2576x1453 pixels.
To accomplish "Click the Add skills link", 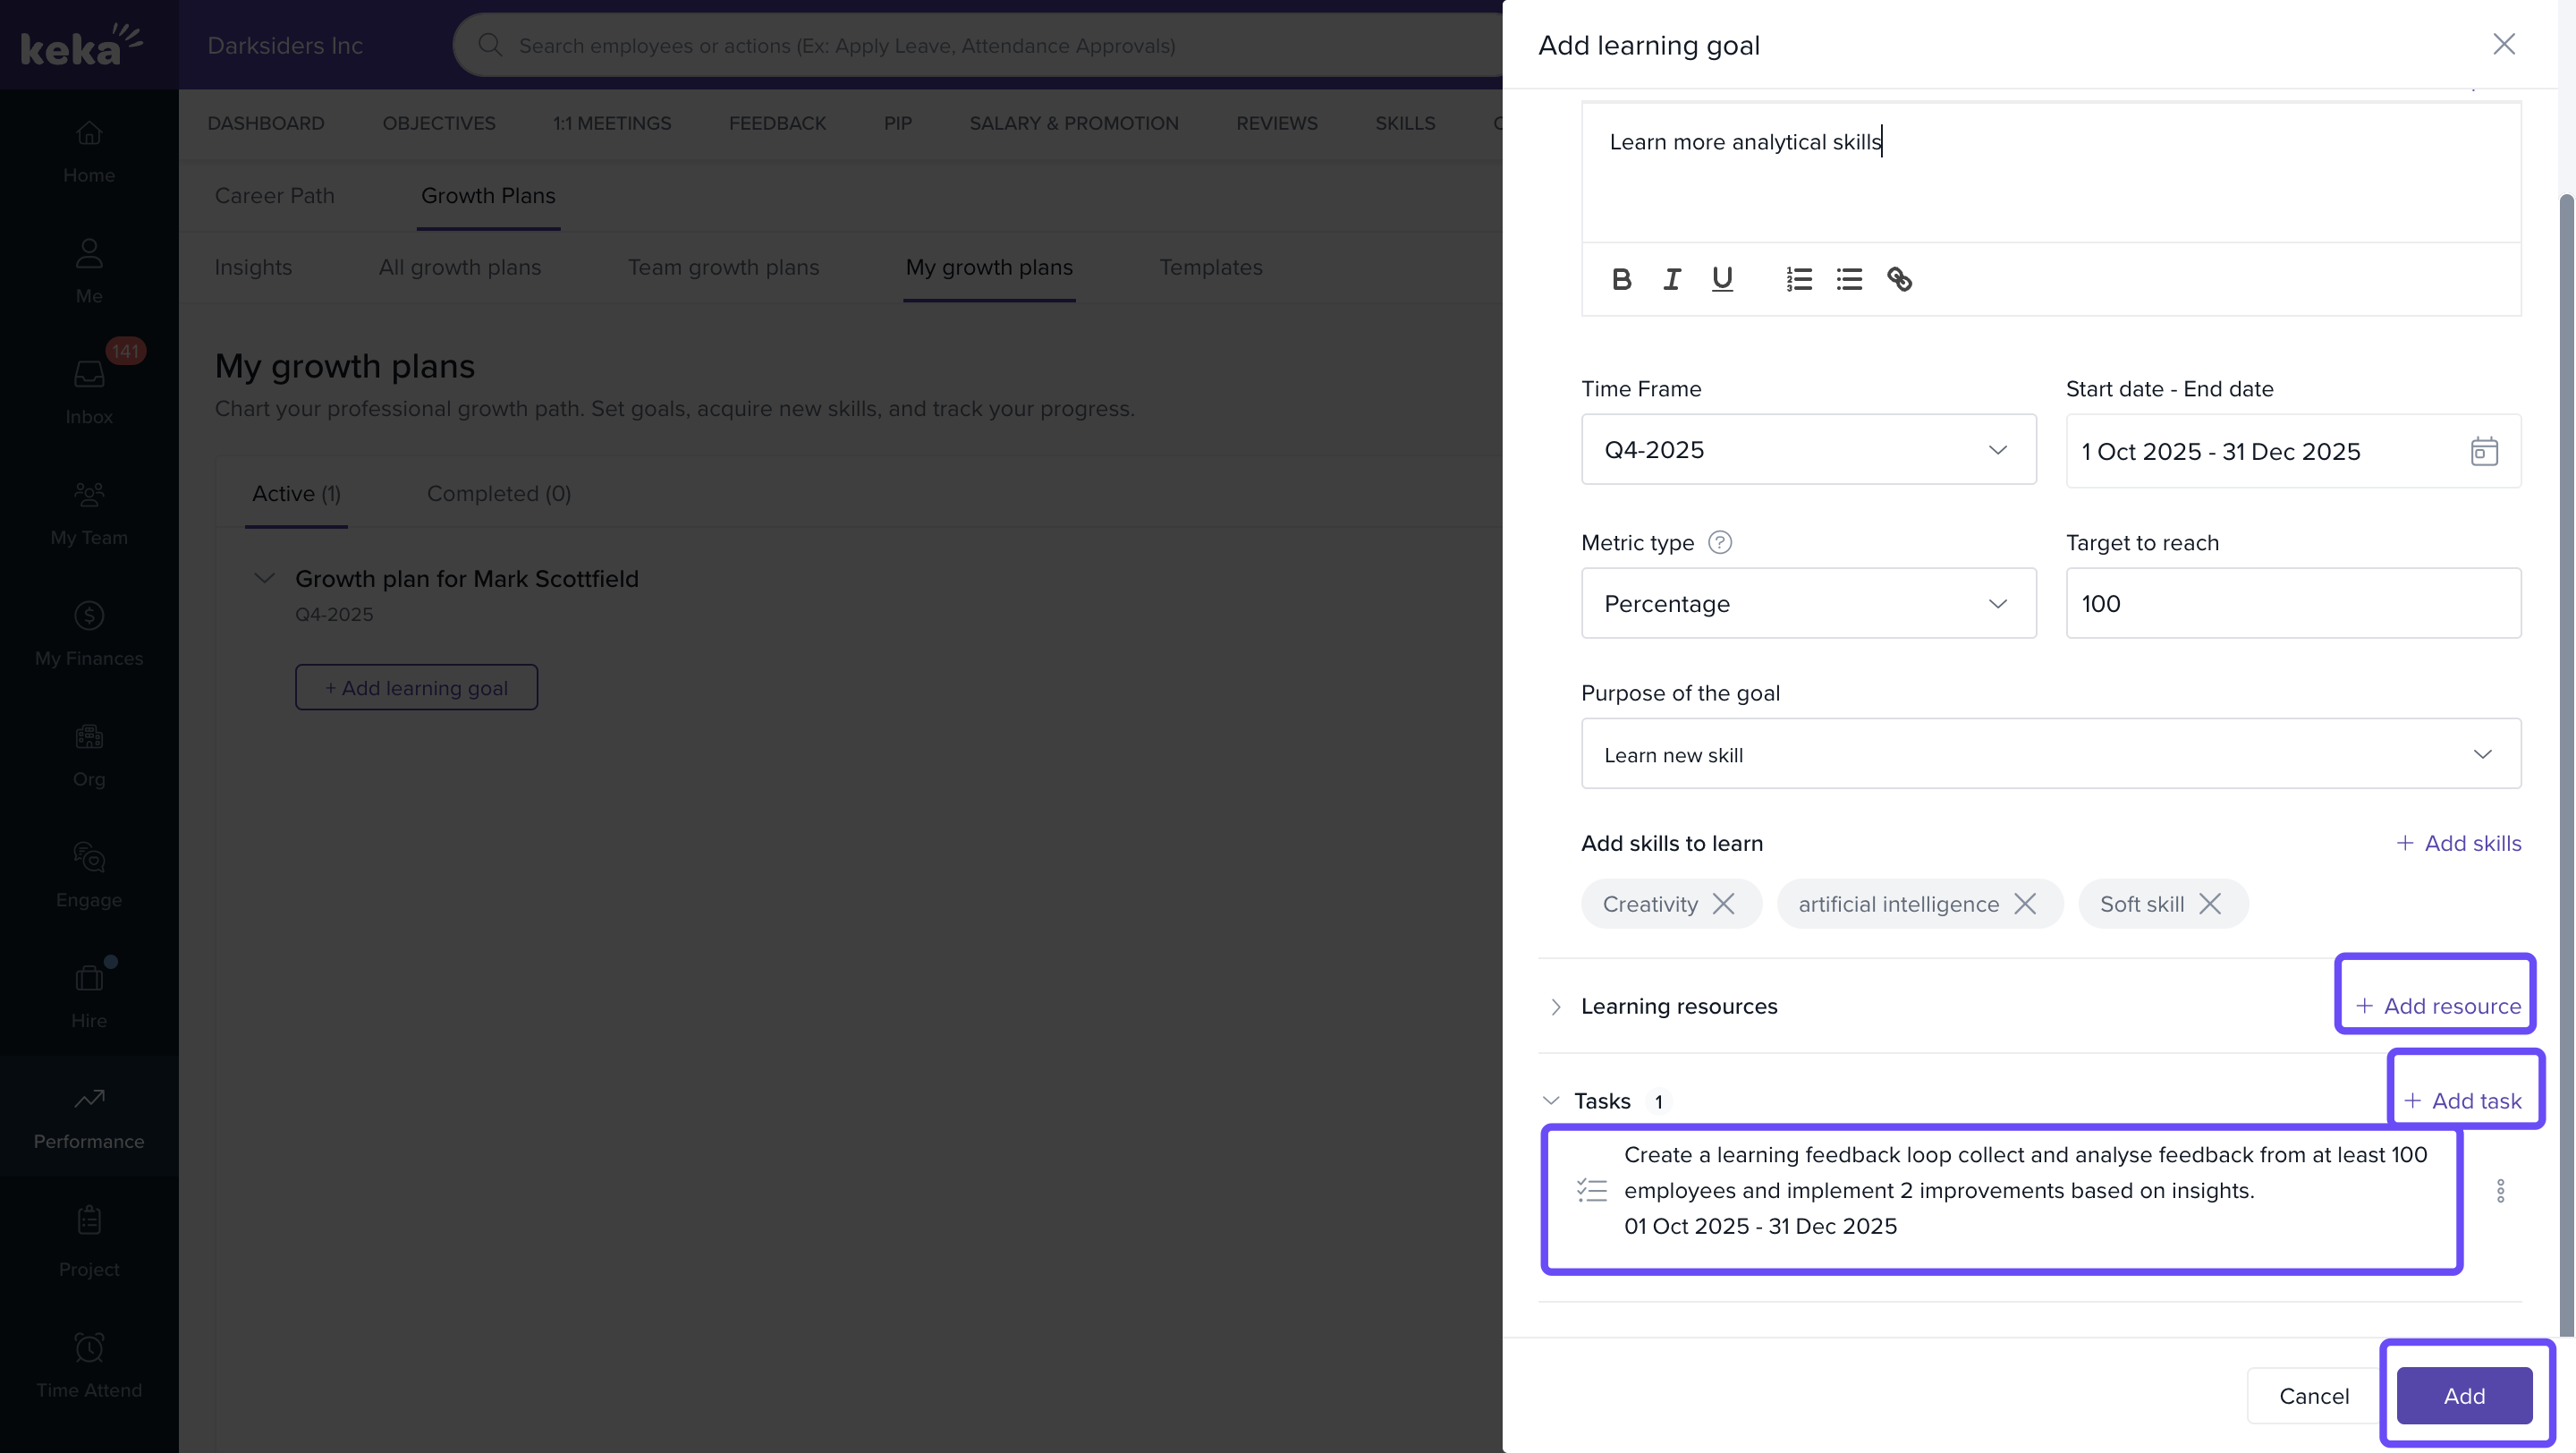I will [x=2458, y=843].
